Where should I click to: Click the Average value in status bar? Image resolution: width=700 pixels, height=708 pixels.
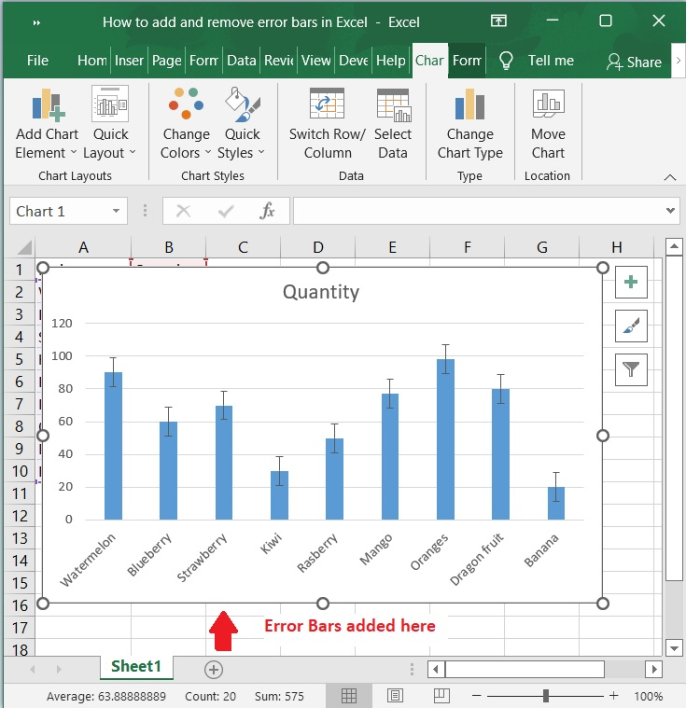click(x=106, y=697)
